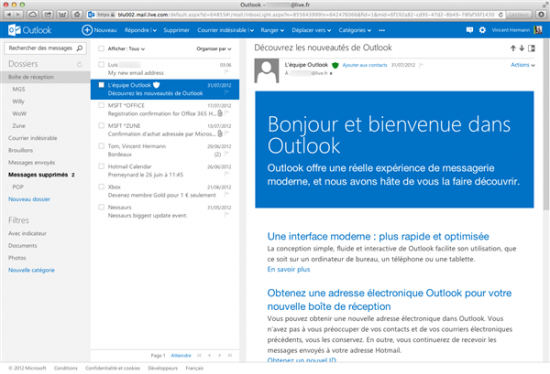The image size is (550, 374).
Task: Click the reading pane vertical scrollbar
Action: pyautogui.click(x=546, y=124)
